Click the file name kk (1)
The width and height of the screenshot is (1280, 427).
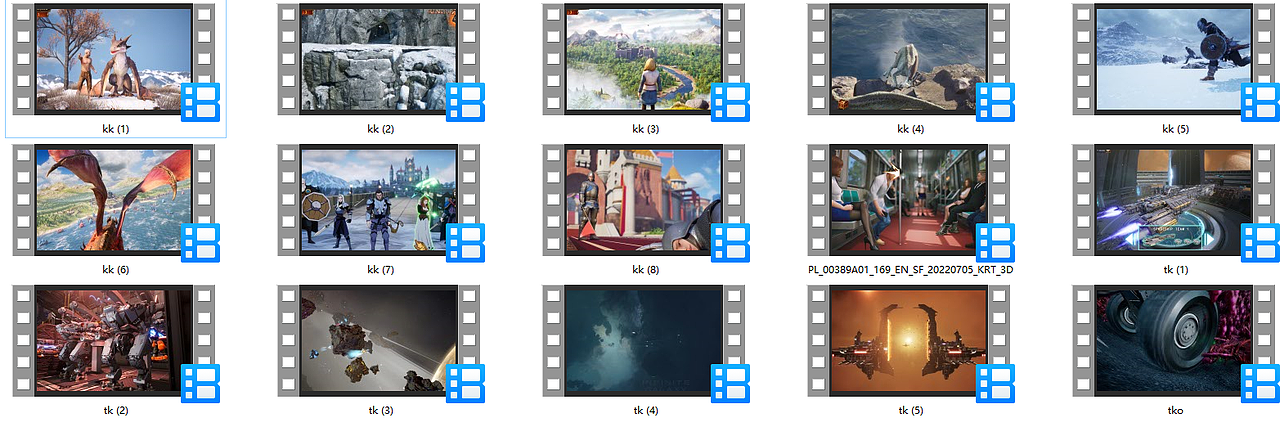pyautogui.click(x=116, y=129)
